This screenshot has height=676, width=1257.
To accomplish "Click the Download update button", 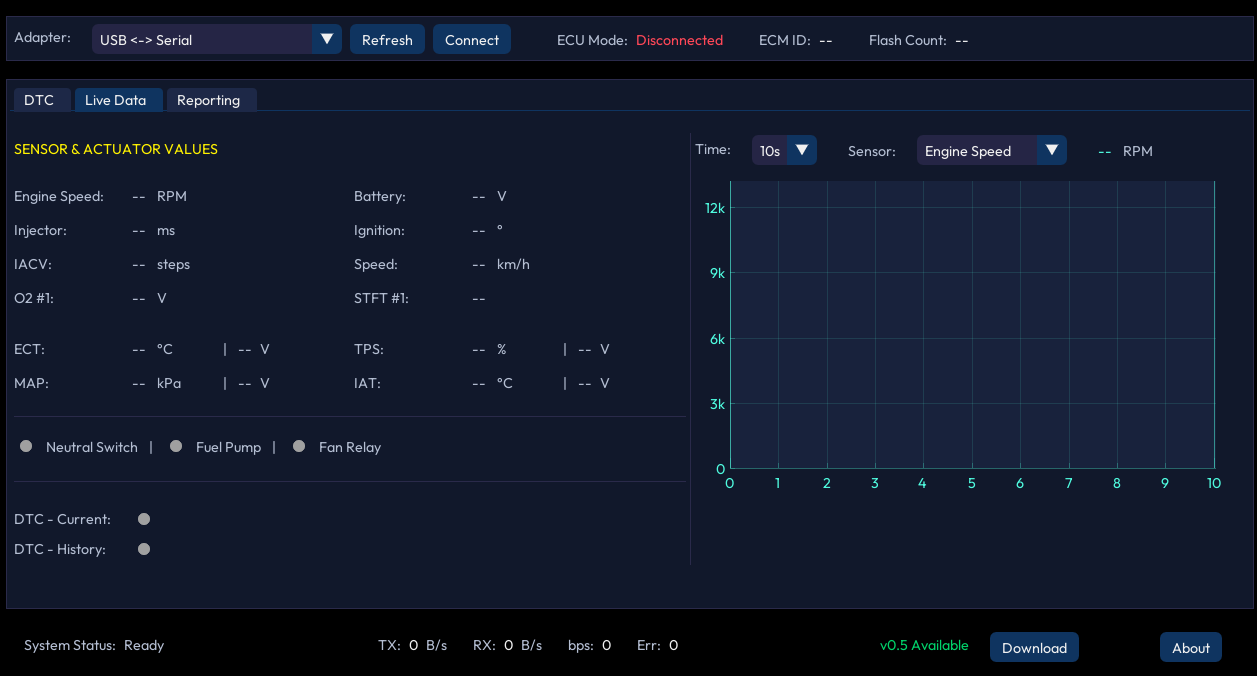I will click(1034, 647).
